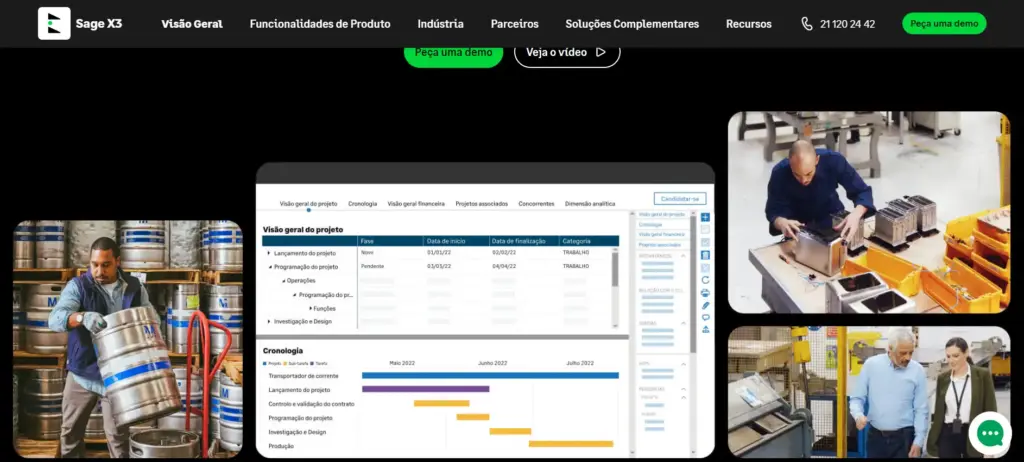Click the 04/04/22 end date cell
The width and height of the screenshot is (1024, 462).
[x=504, y=267]
